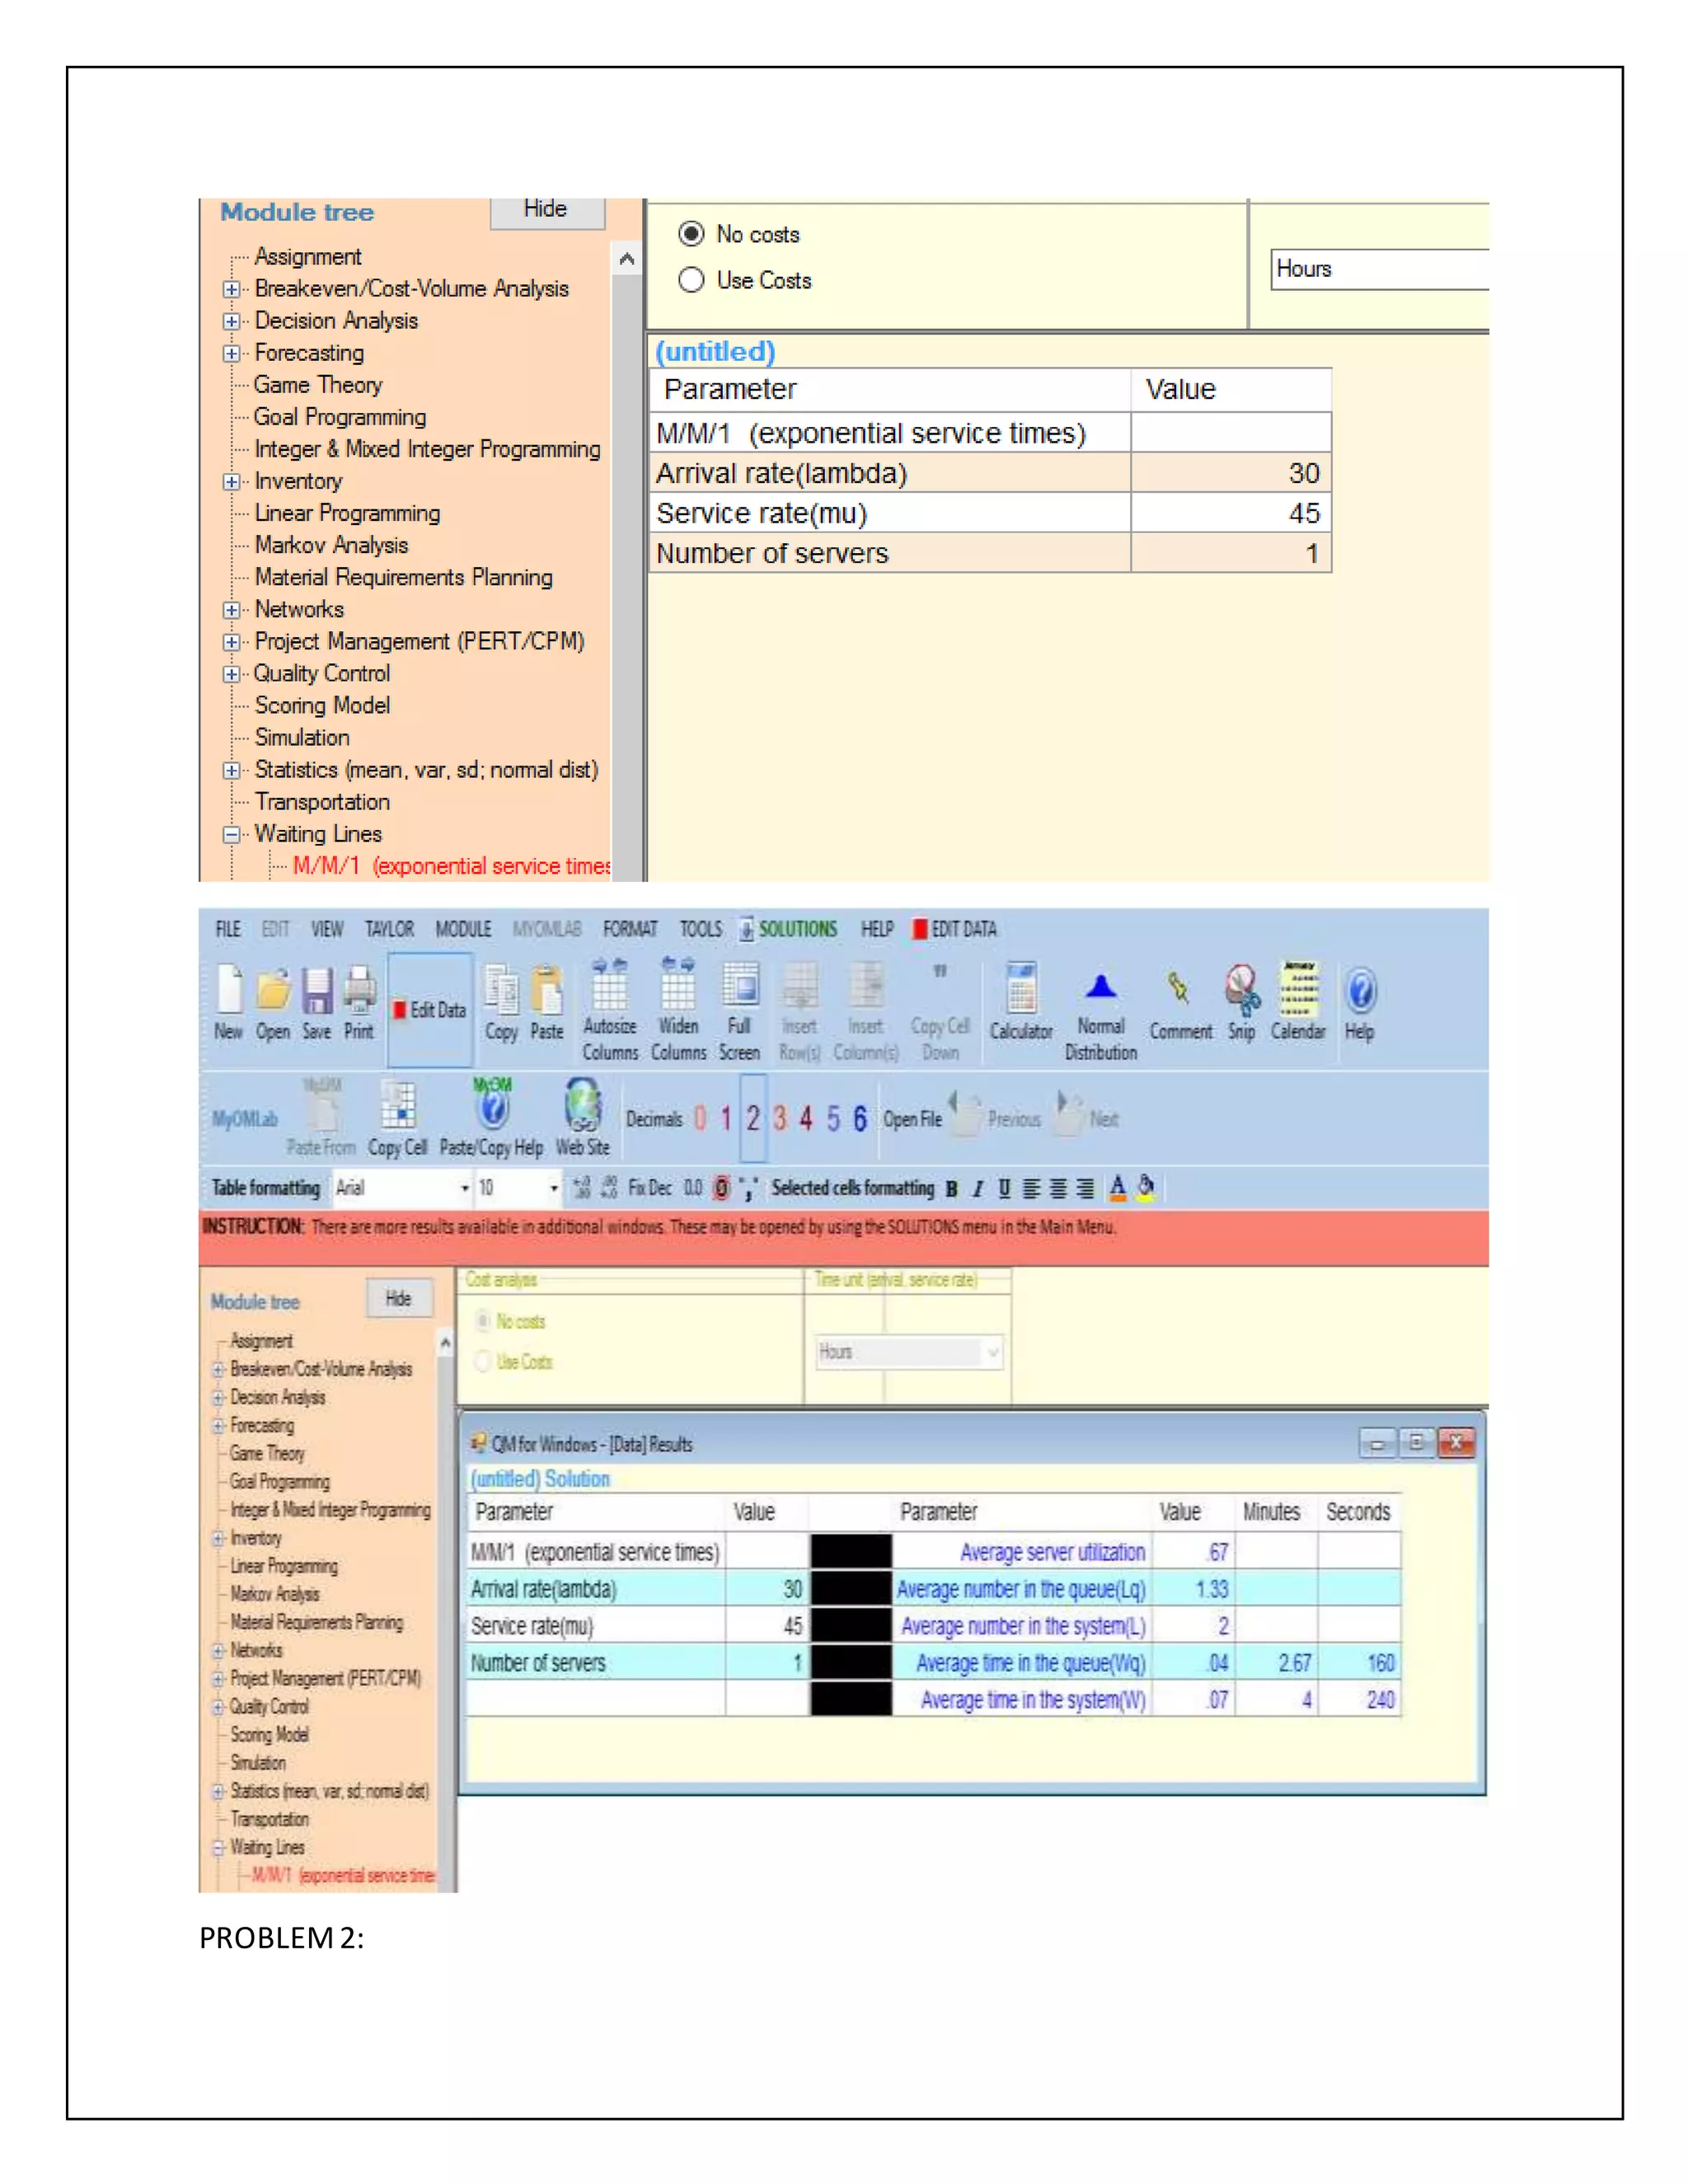The height and width of the screenshot is (2184, 1688).
Task: Open the Hours time unit dropdown
Action: pyautogui.click(x=1380, y=269)
